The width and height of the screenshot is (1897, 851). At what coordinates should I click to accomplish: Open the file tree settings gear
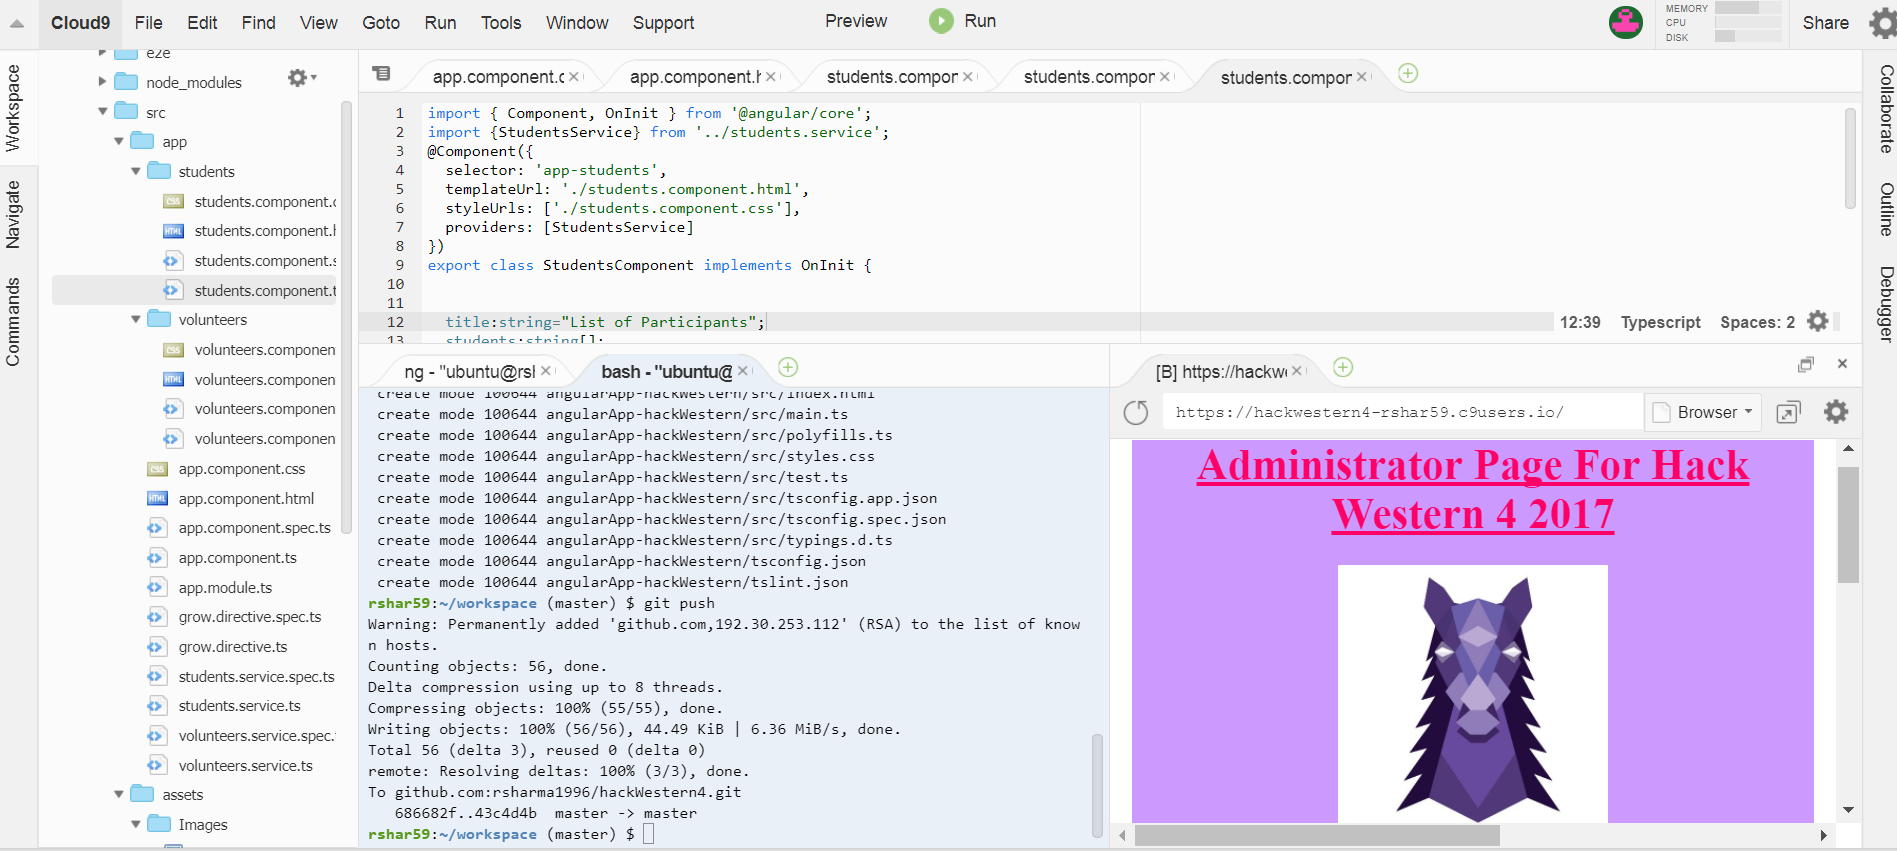(301, 77)
